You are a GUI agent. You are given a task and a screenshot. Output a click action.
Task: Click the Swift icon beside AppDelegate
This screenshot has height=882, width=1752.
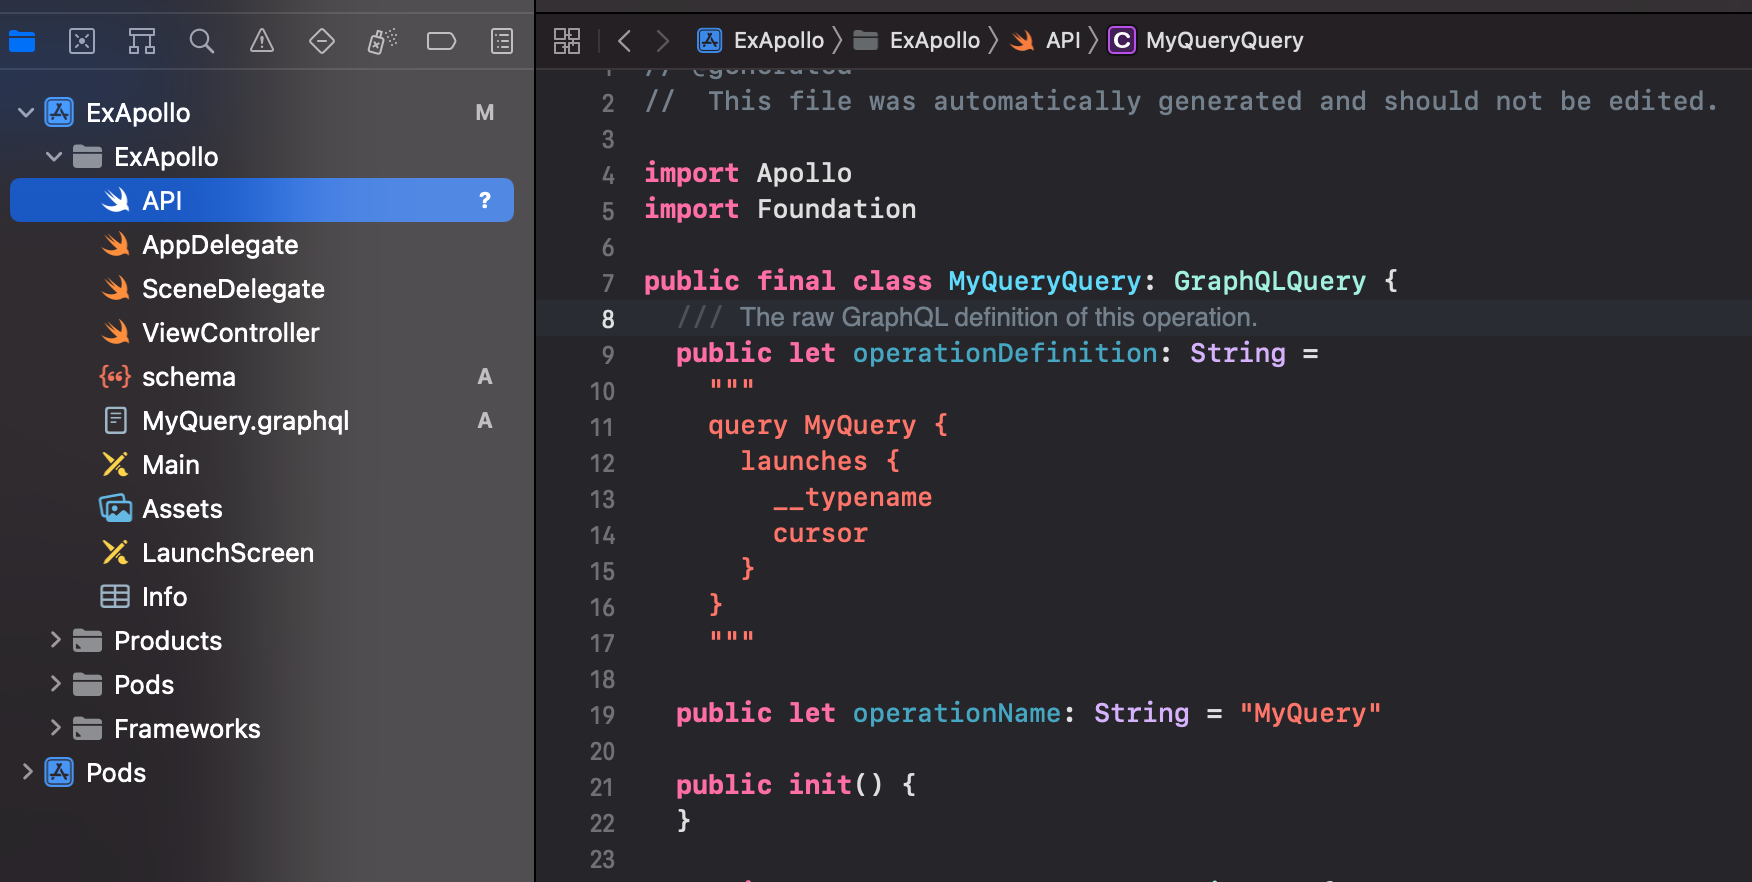116,244
